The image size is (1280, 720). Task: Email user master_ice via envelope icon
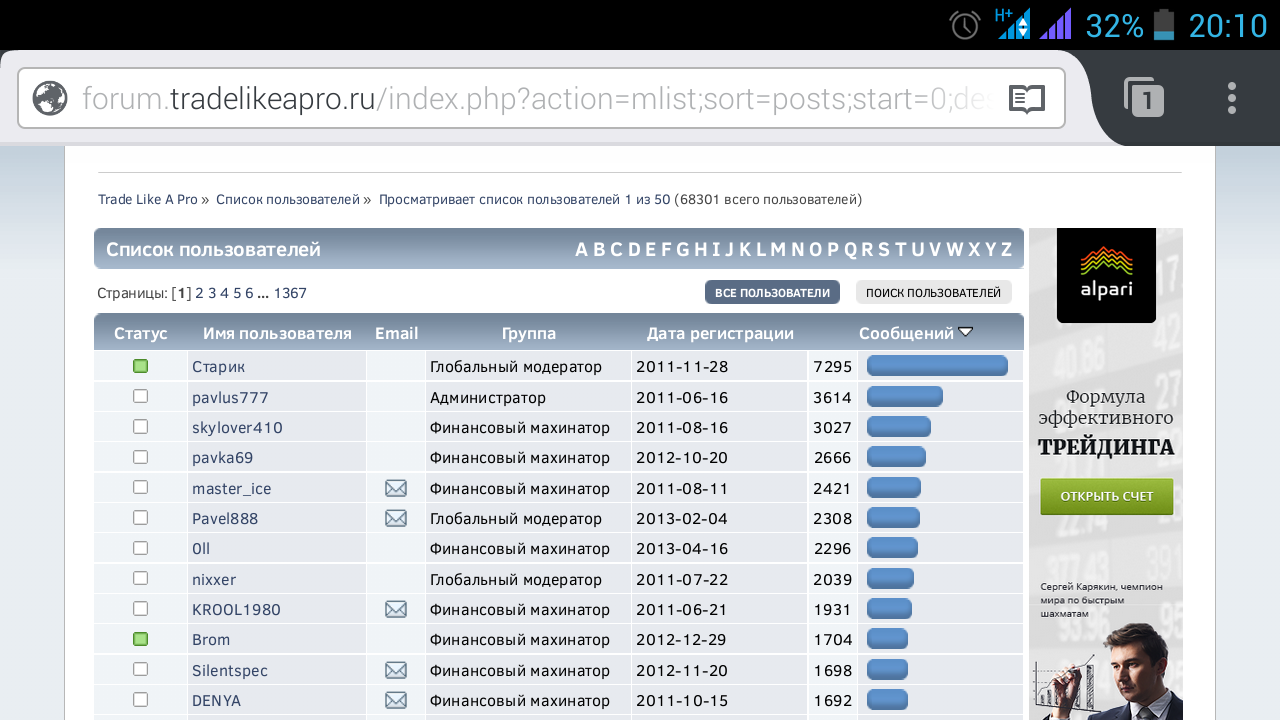click(x=396, y=488)
